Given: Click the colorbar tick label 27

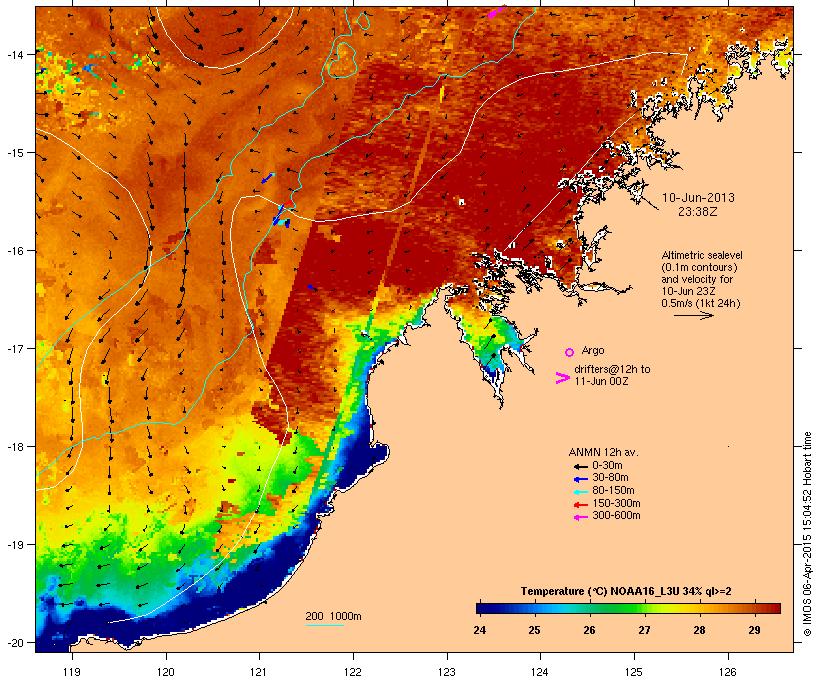Looking at the screenshot, I should [x=644, y=630].
